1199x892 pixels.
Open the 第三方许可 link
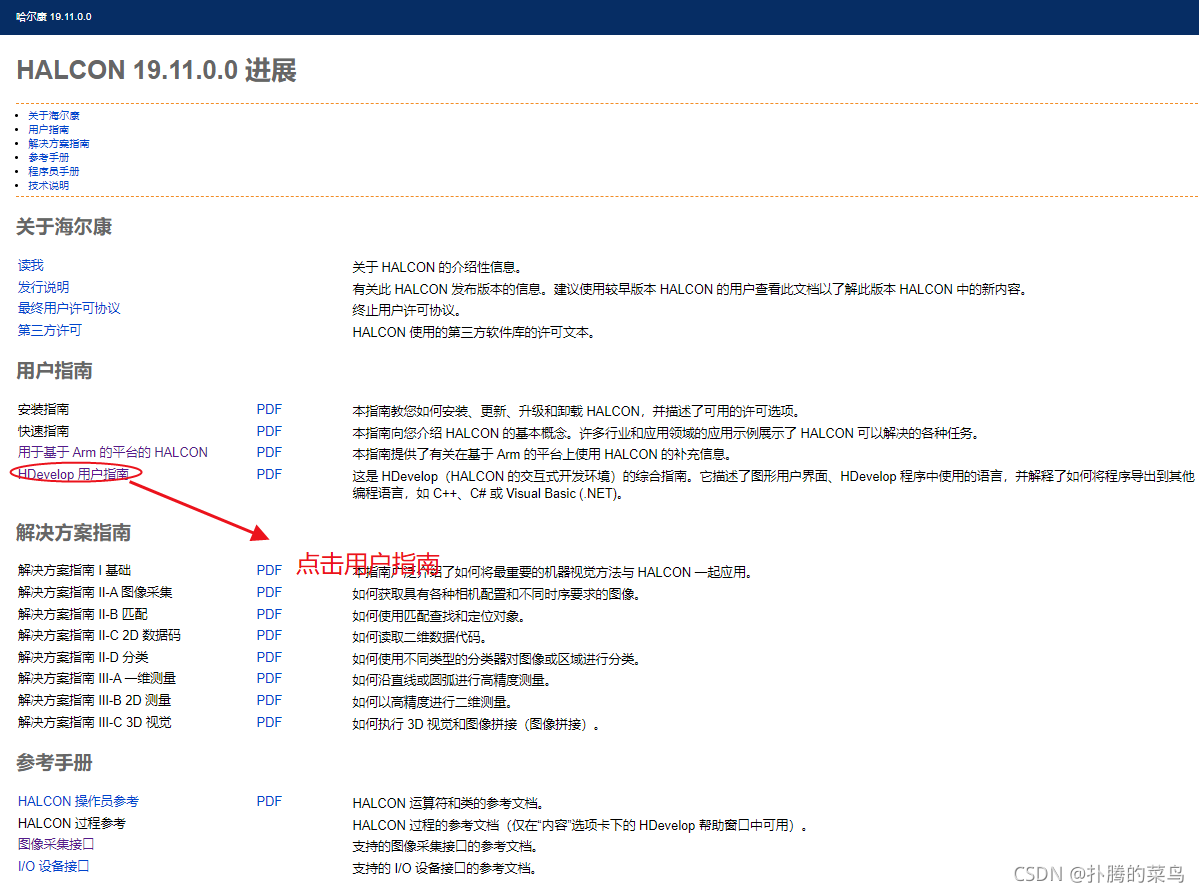coord(50,330)
